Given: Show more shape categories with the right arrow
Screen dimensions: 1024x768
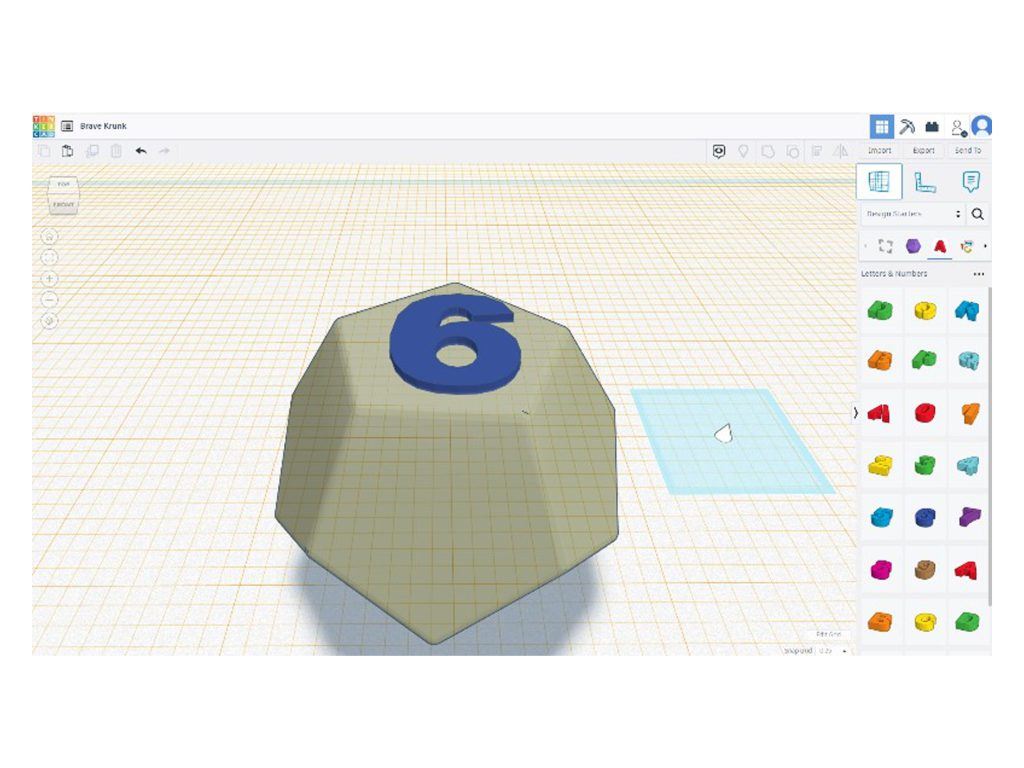Looking at the screenshot, I should coord(985,246).
